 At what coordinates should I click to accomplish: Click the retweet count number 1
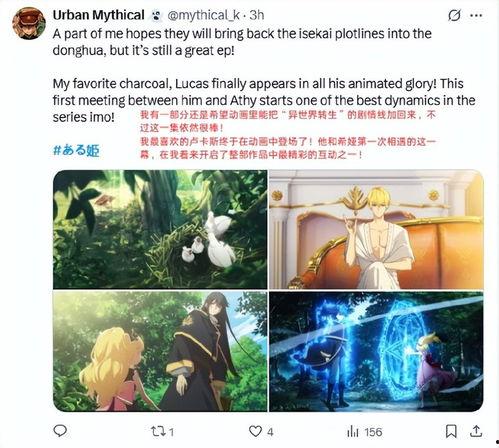pyautogui.click(x=171, y=432)
